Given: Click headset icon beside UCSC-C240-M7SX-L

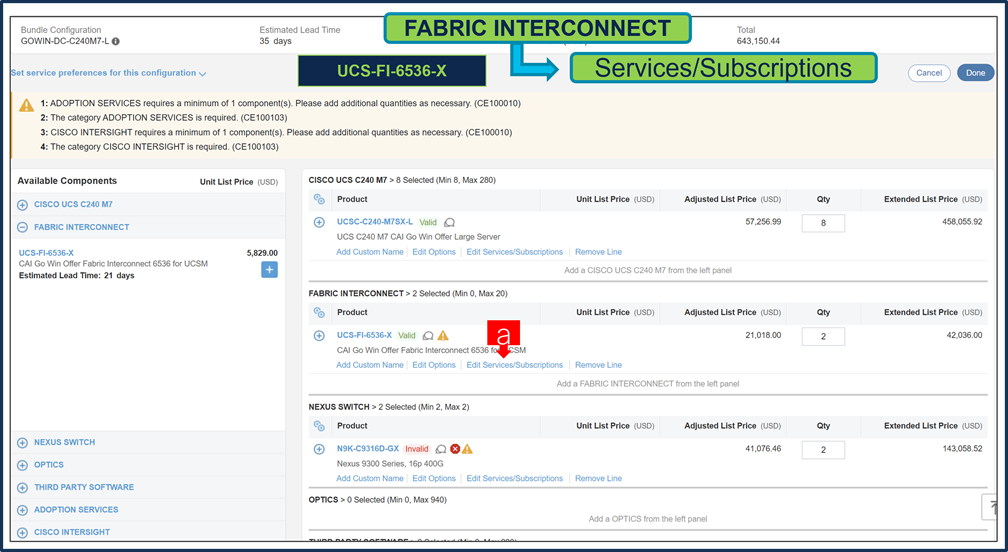Looking at the screenshot, I should 449,222.
